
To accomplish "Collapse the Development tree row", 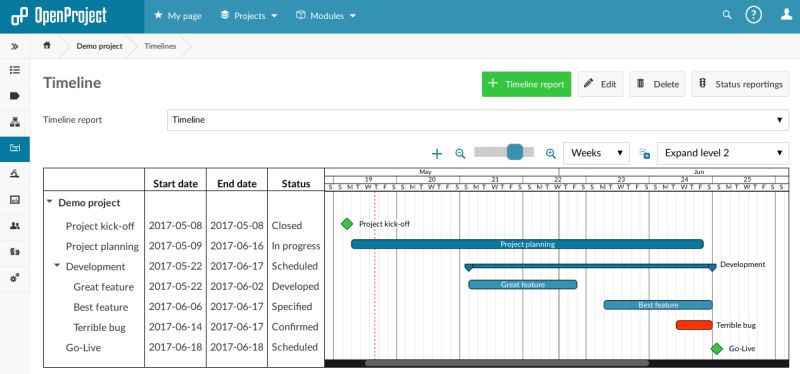I will [57, 266].
